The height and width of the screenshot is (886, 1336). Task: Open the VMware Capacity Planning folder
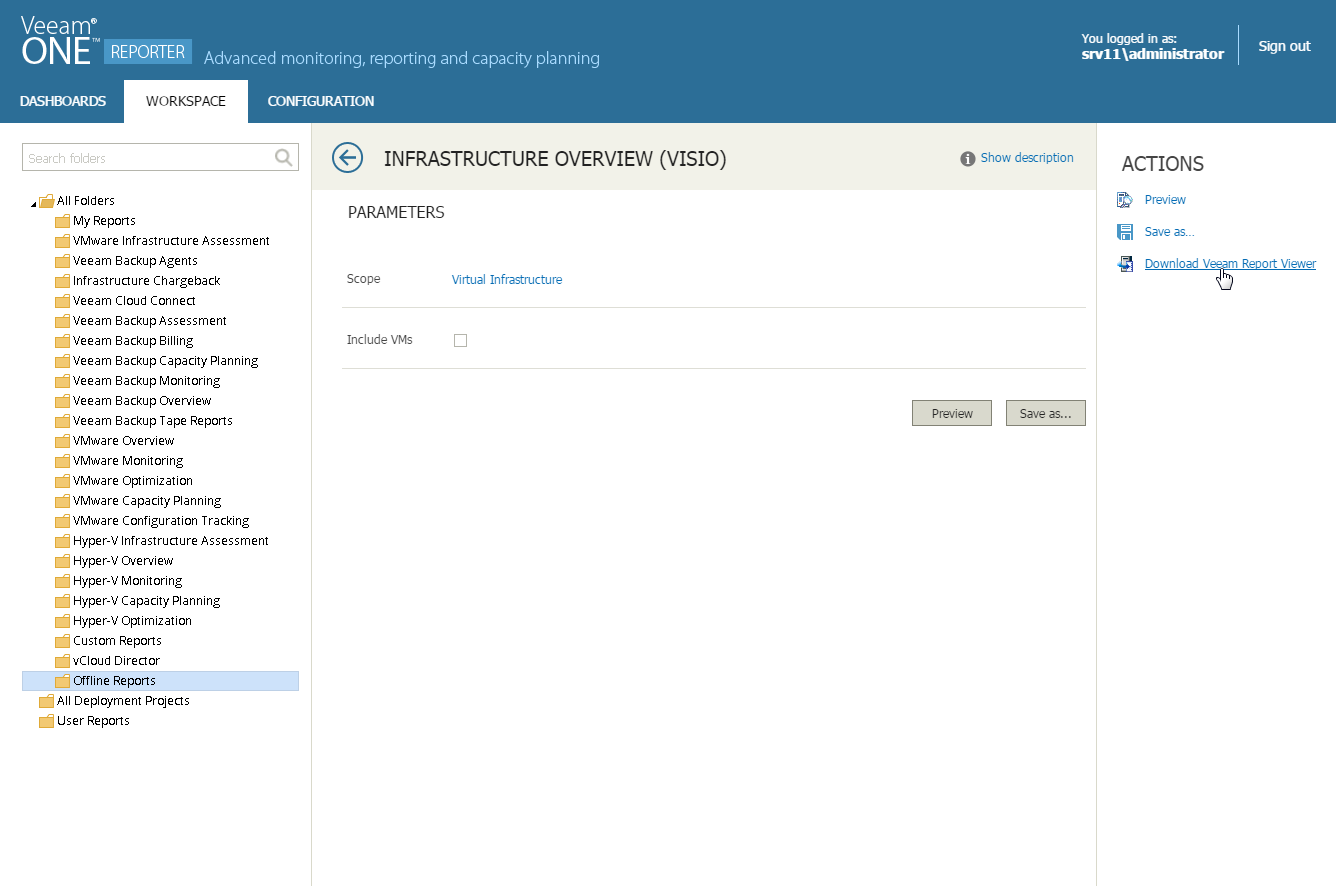pos(147,501)
